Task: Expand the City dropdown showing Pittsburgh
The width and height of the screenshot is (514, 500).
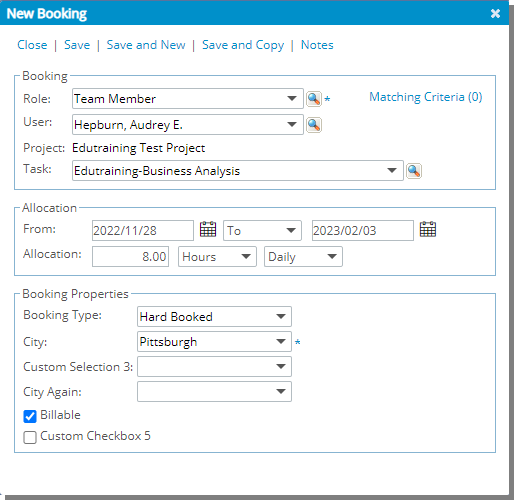Action: (214, 342)
